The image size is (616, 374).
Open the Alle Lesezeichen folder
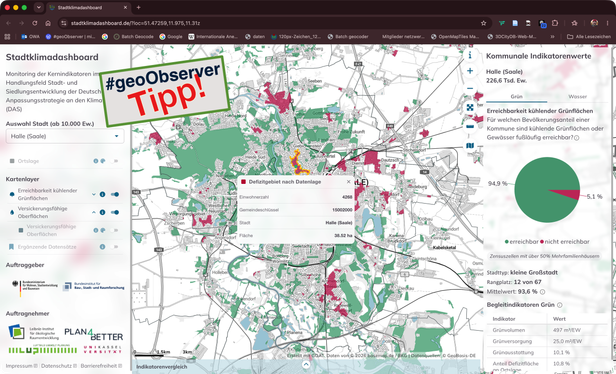[x=589, y=37]
